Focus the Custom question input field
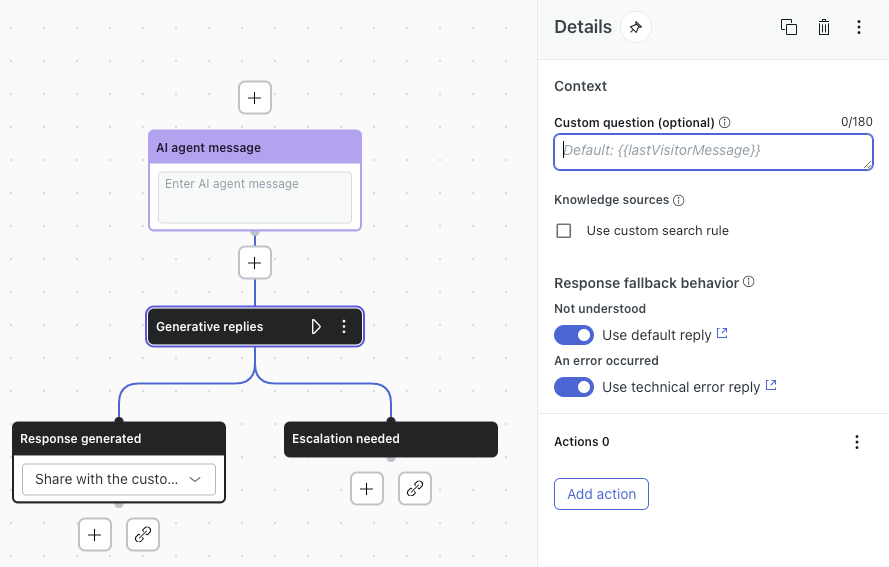 pyautogui.click(x=713, y=151)
